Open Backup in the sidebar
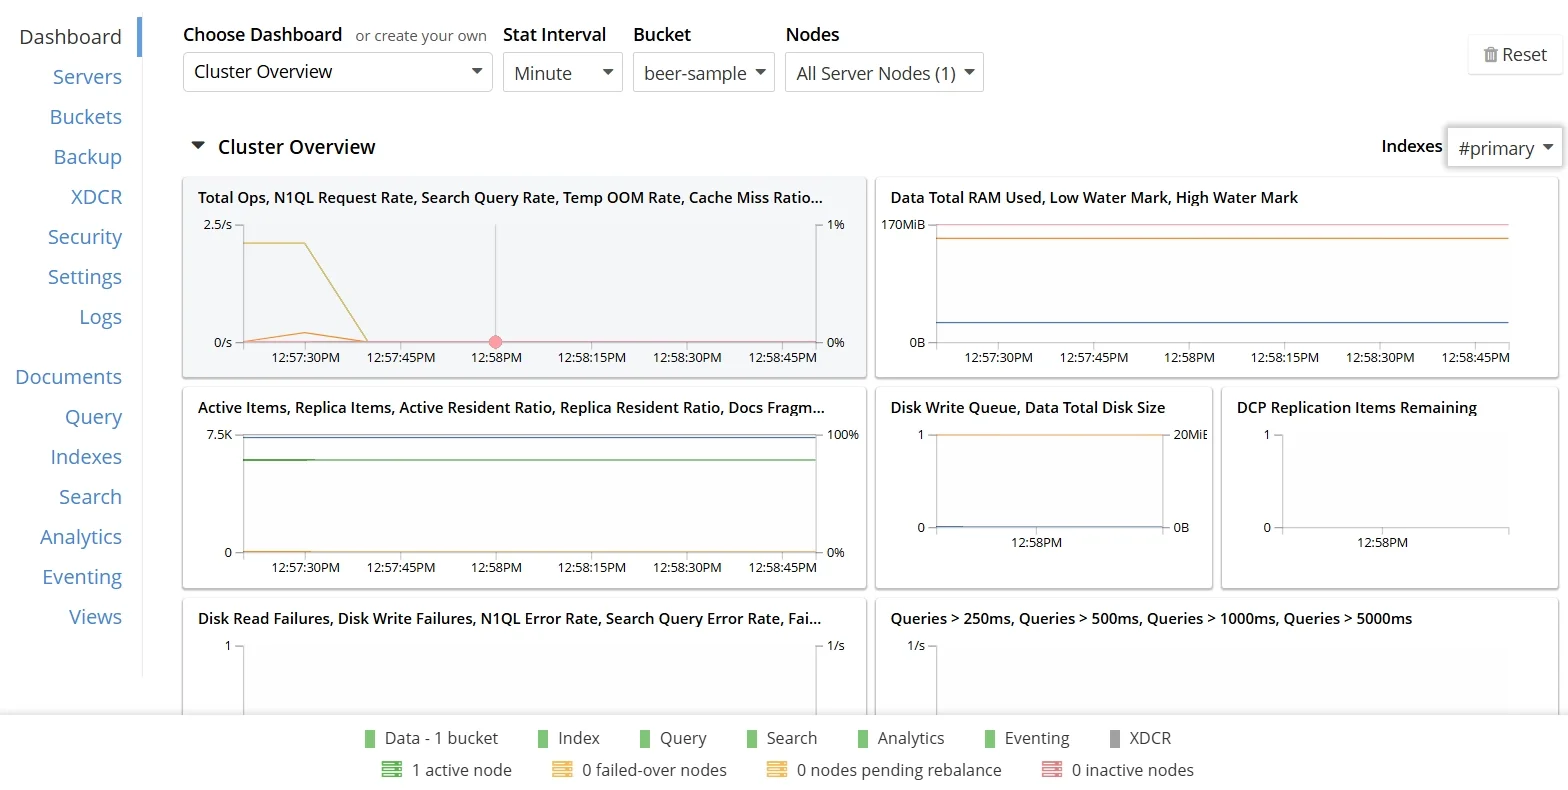The height and width of the screenshot is (790, 1568). [88, 157]
